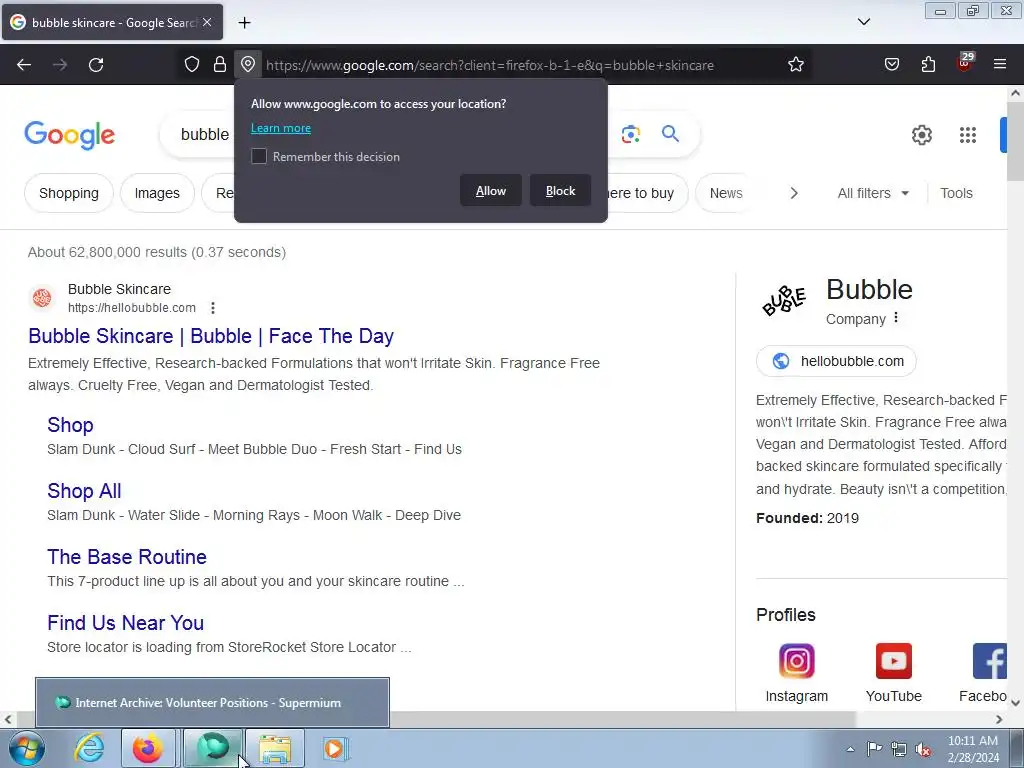Open the extensions puzzle icon
Image resolution: width=1024 pixels, height=768 pixels.
(x=928, y=65)
